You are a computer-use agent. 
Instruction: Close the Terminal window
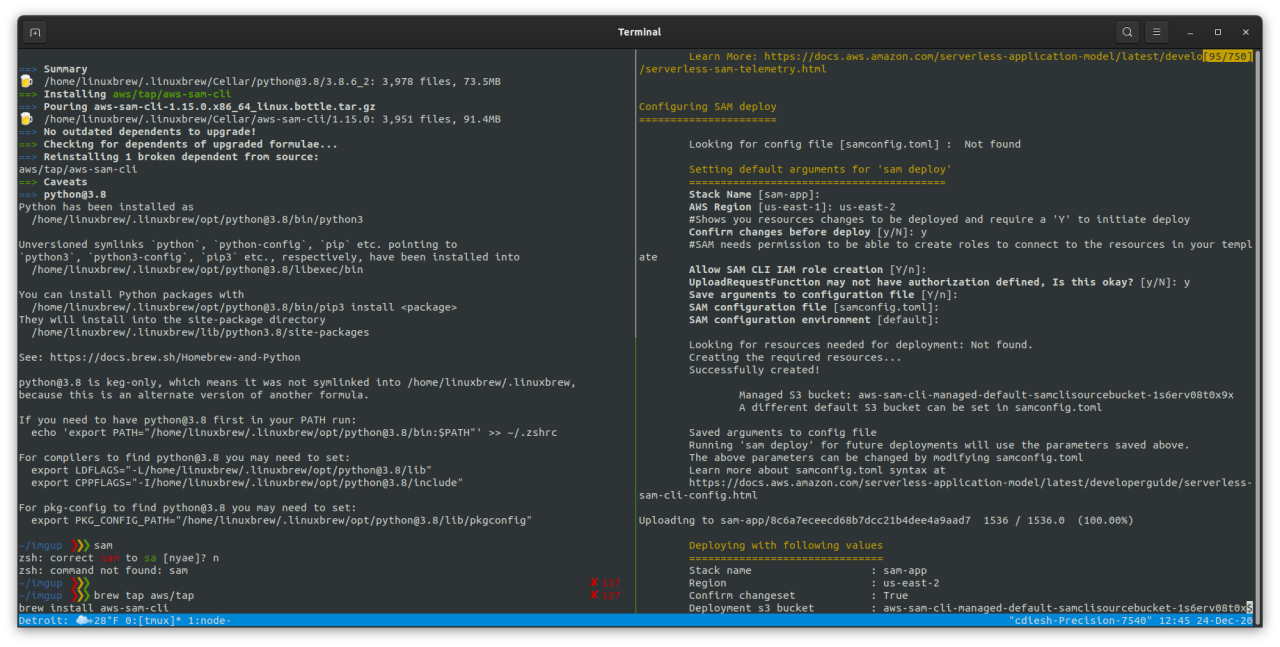pyautogui.click(x=1246, y=32)
